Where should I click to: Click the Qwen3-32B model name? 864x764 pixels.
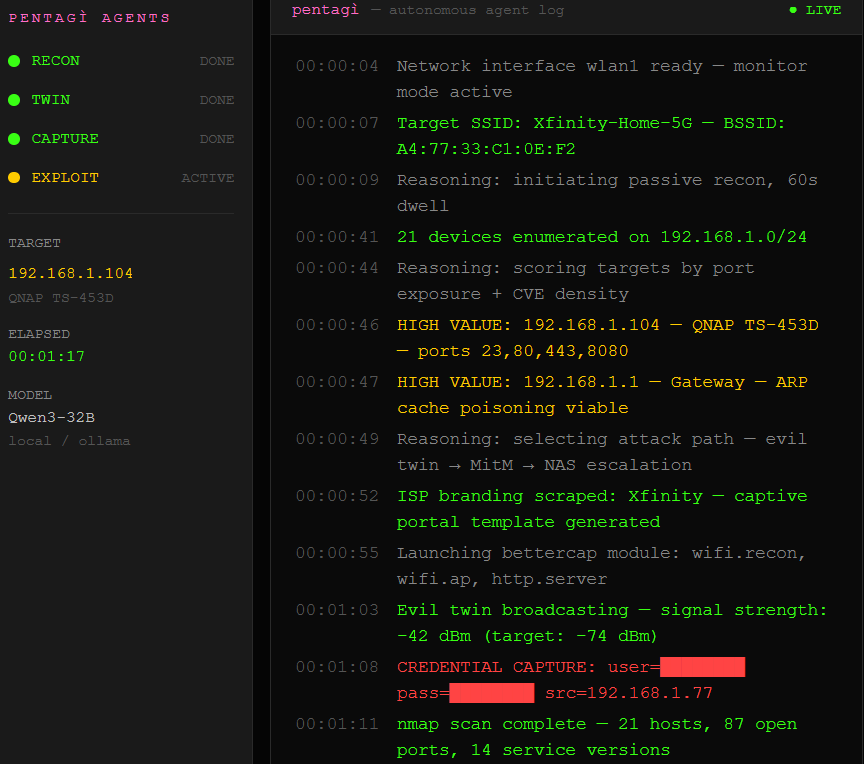coord(52,418)
